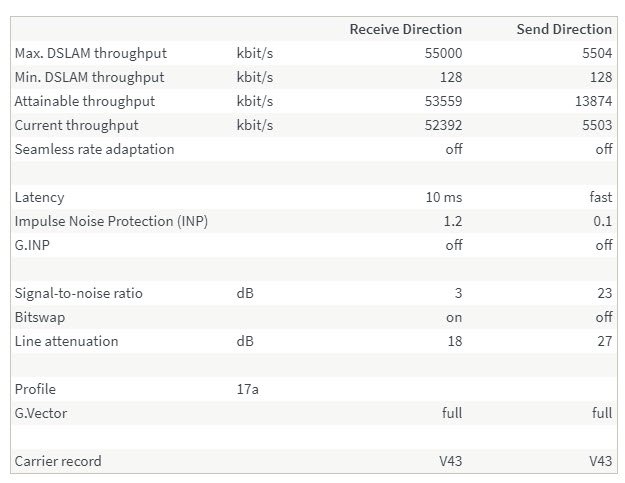Viewport: 625px width, 483px height.
Task: Click the Bitswap receive value on
Action: [x=454, y=318]
